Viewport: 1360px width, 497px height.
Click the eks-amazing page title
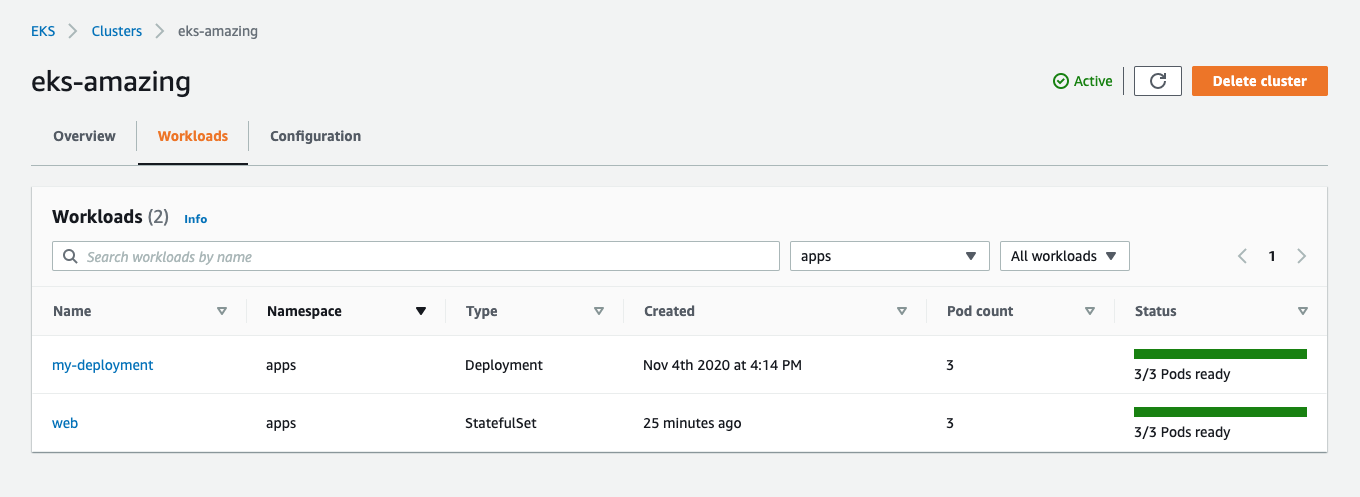click(x=111, y=81)
